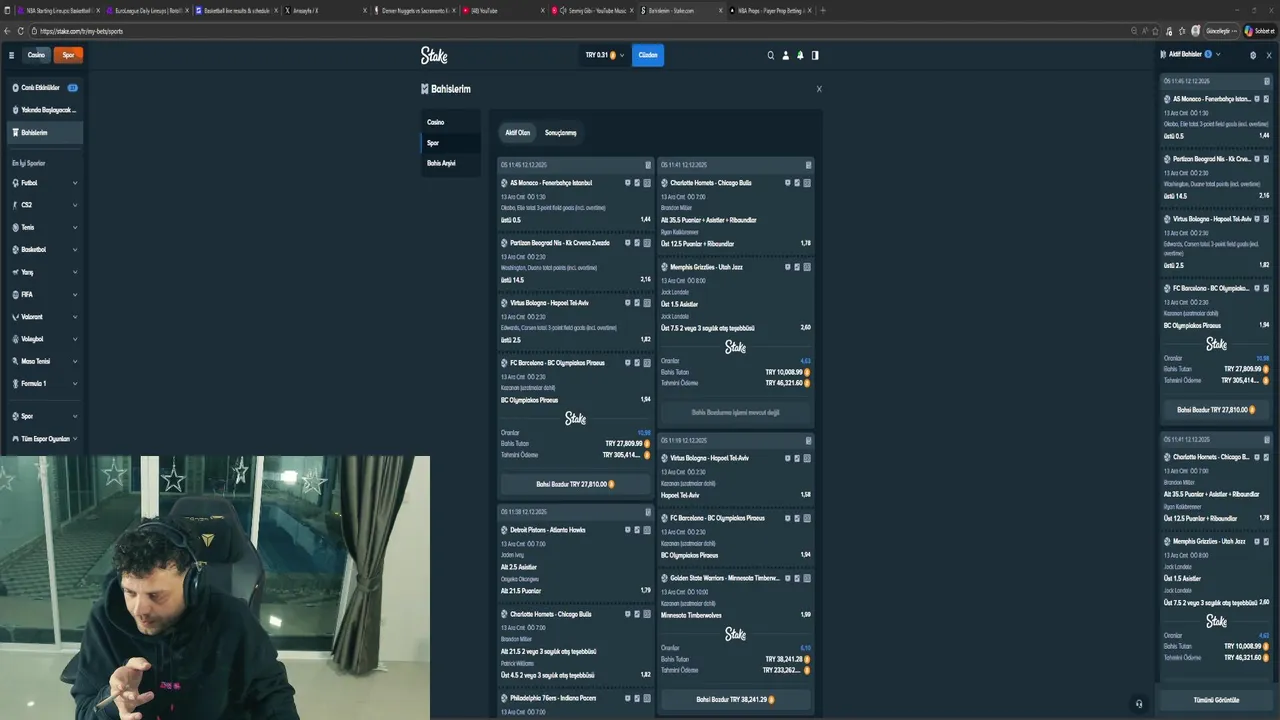Click rightmost icon on Memphis Grizzlies - Utah Jazz row
This screenshot has width=1280, height=720.
[x=807, y=267]
